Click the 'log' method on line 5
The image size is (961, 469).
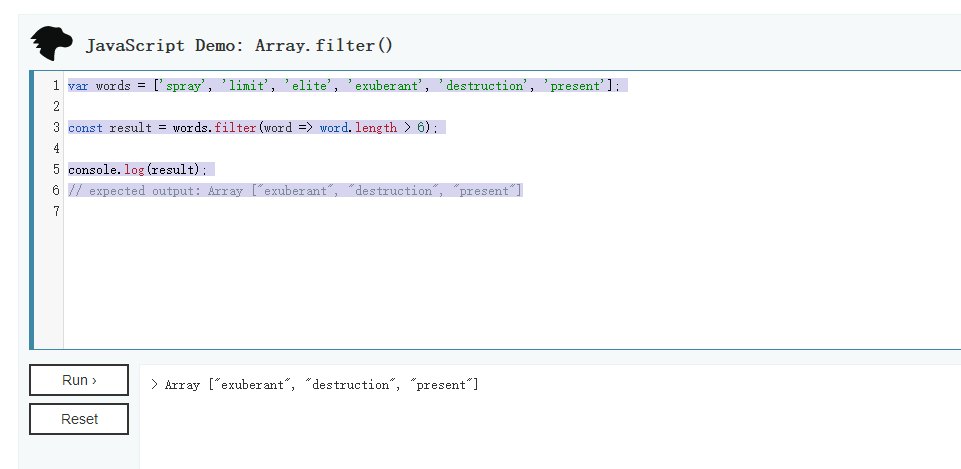[x=134, y=170]
